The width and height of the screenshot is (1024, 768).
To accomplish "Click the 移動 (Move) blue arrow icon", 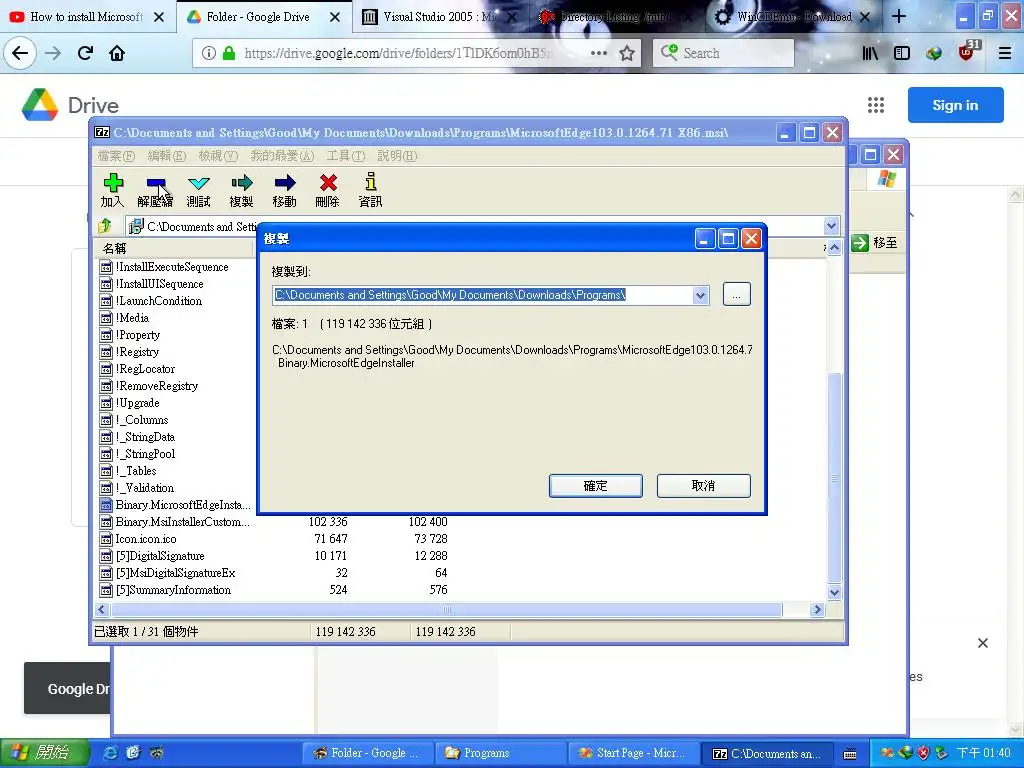I will click(285, 183).
